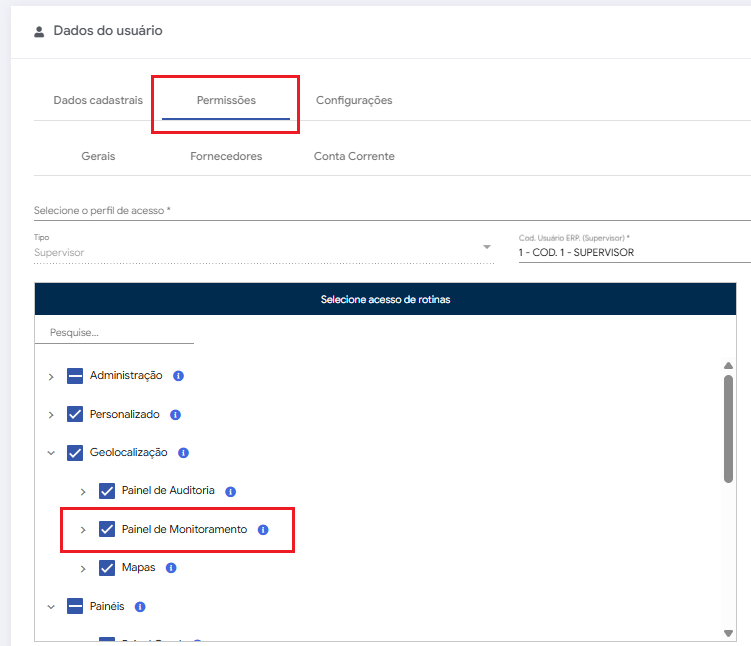The width and height of the screenshot is (751, 646).
Task: Expand the Administração tree node
Action: coord(51,376)
